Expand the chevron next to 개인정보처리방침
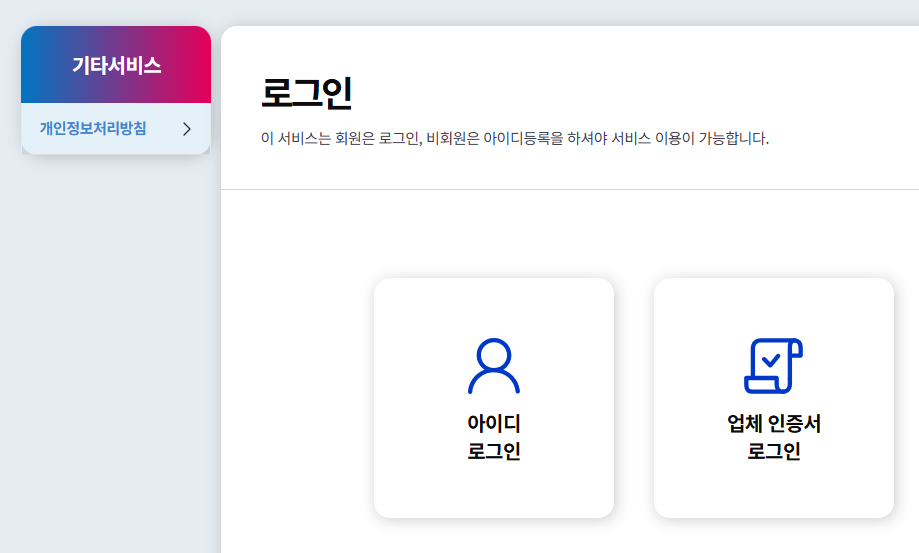This screenshot has width=919, height=553. [186, 129]
